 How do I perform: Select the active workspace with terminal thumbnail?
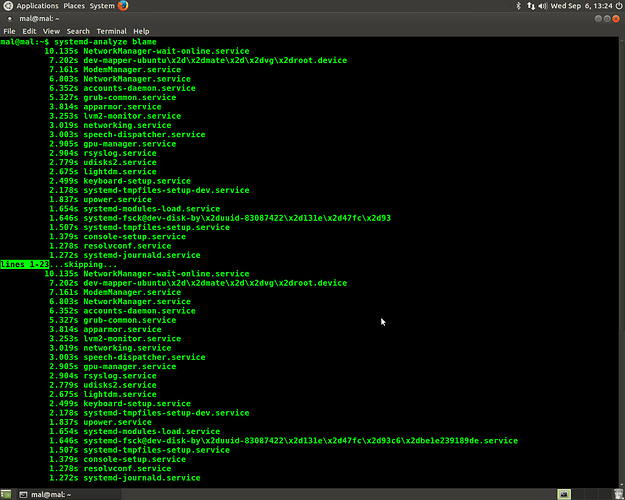pos(564,494)
